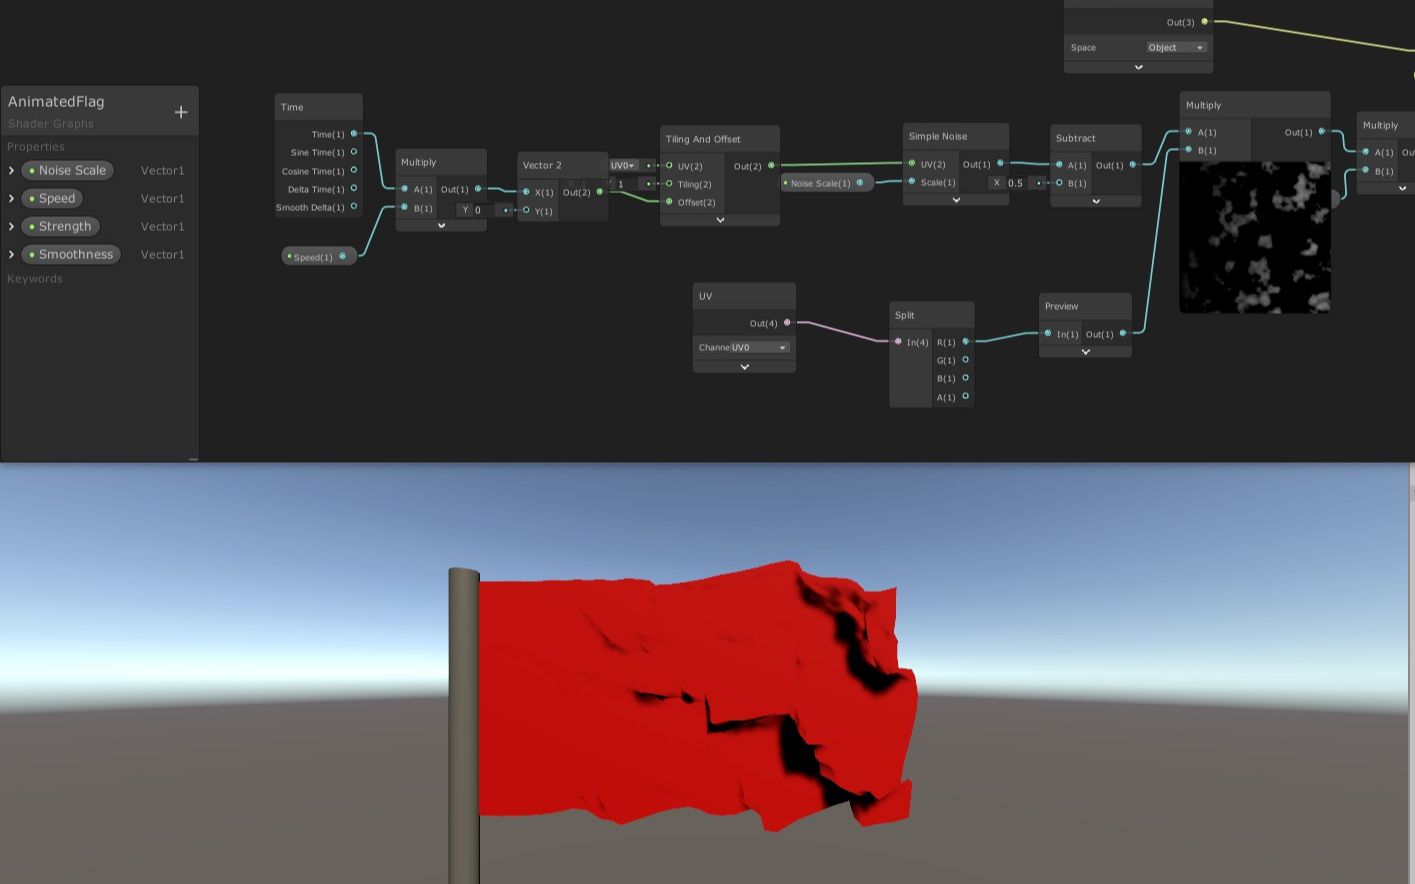1415x884 pixels.
Task: Toggle the preview chevron under the Simple Noise node
Action: [955, 199]
